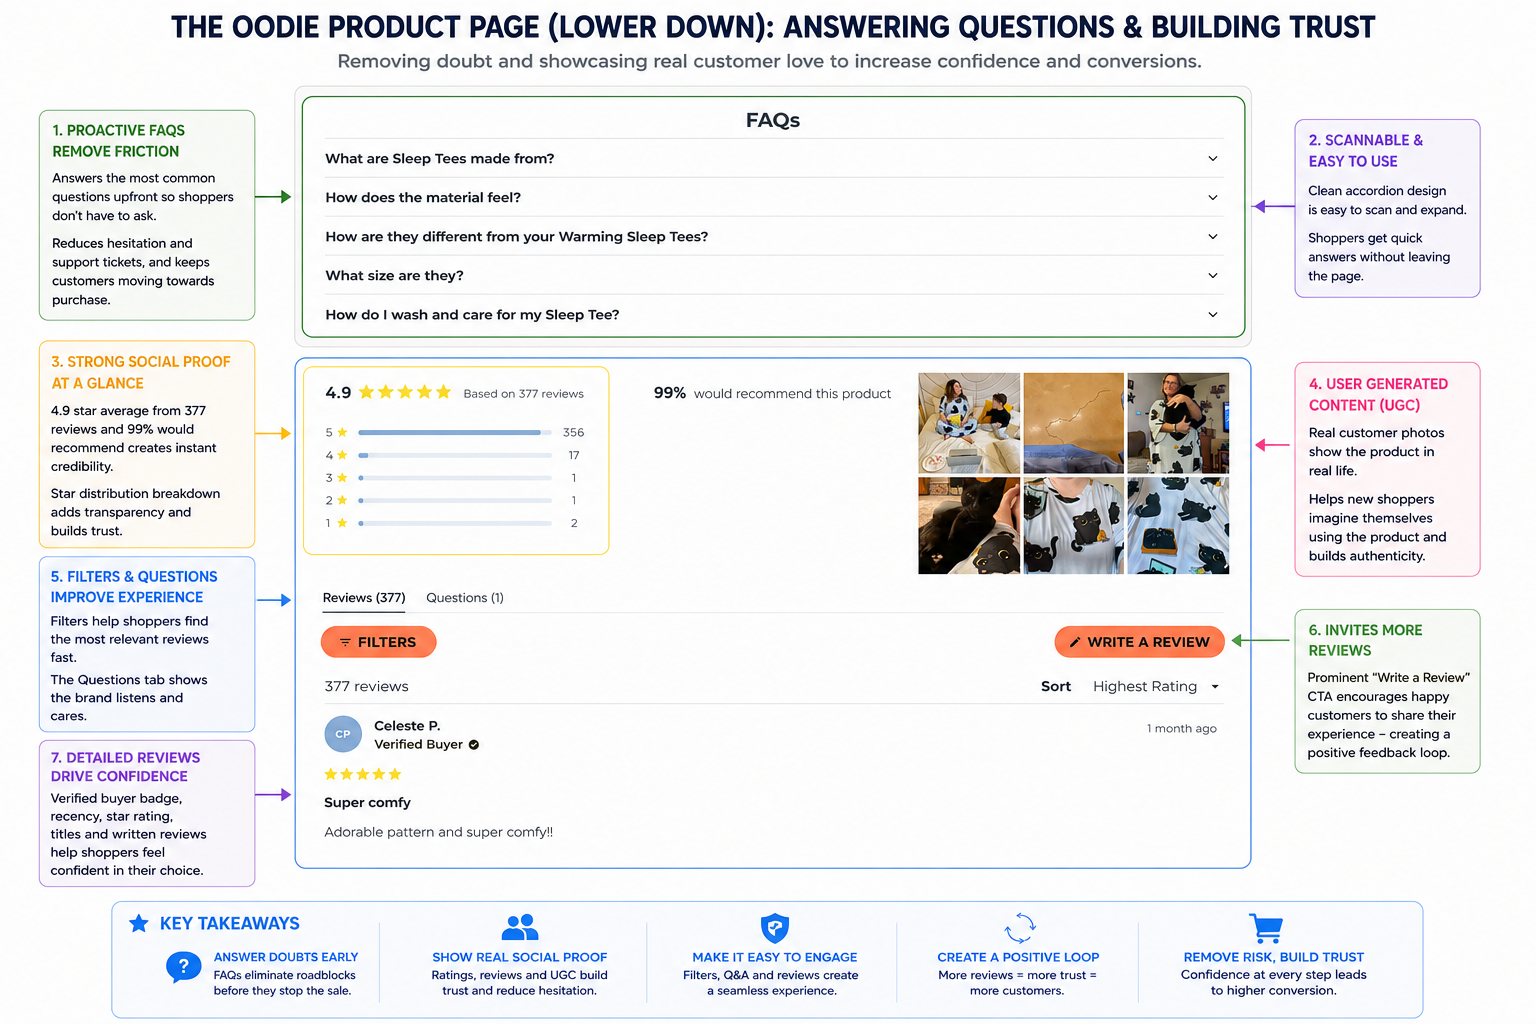
Task: Expand 'What size are they?' chevron
Action: [1213, 275]
